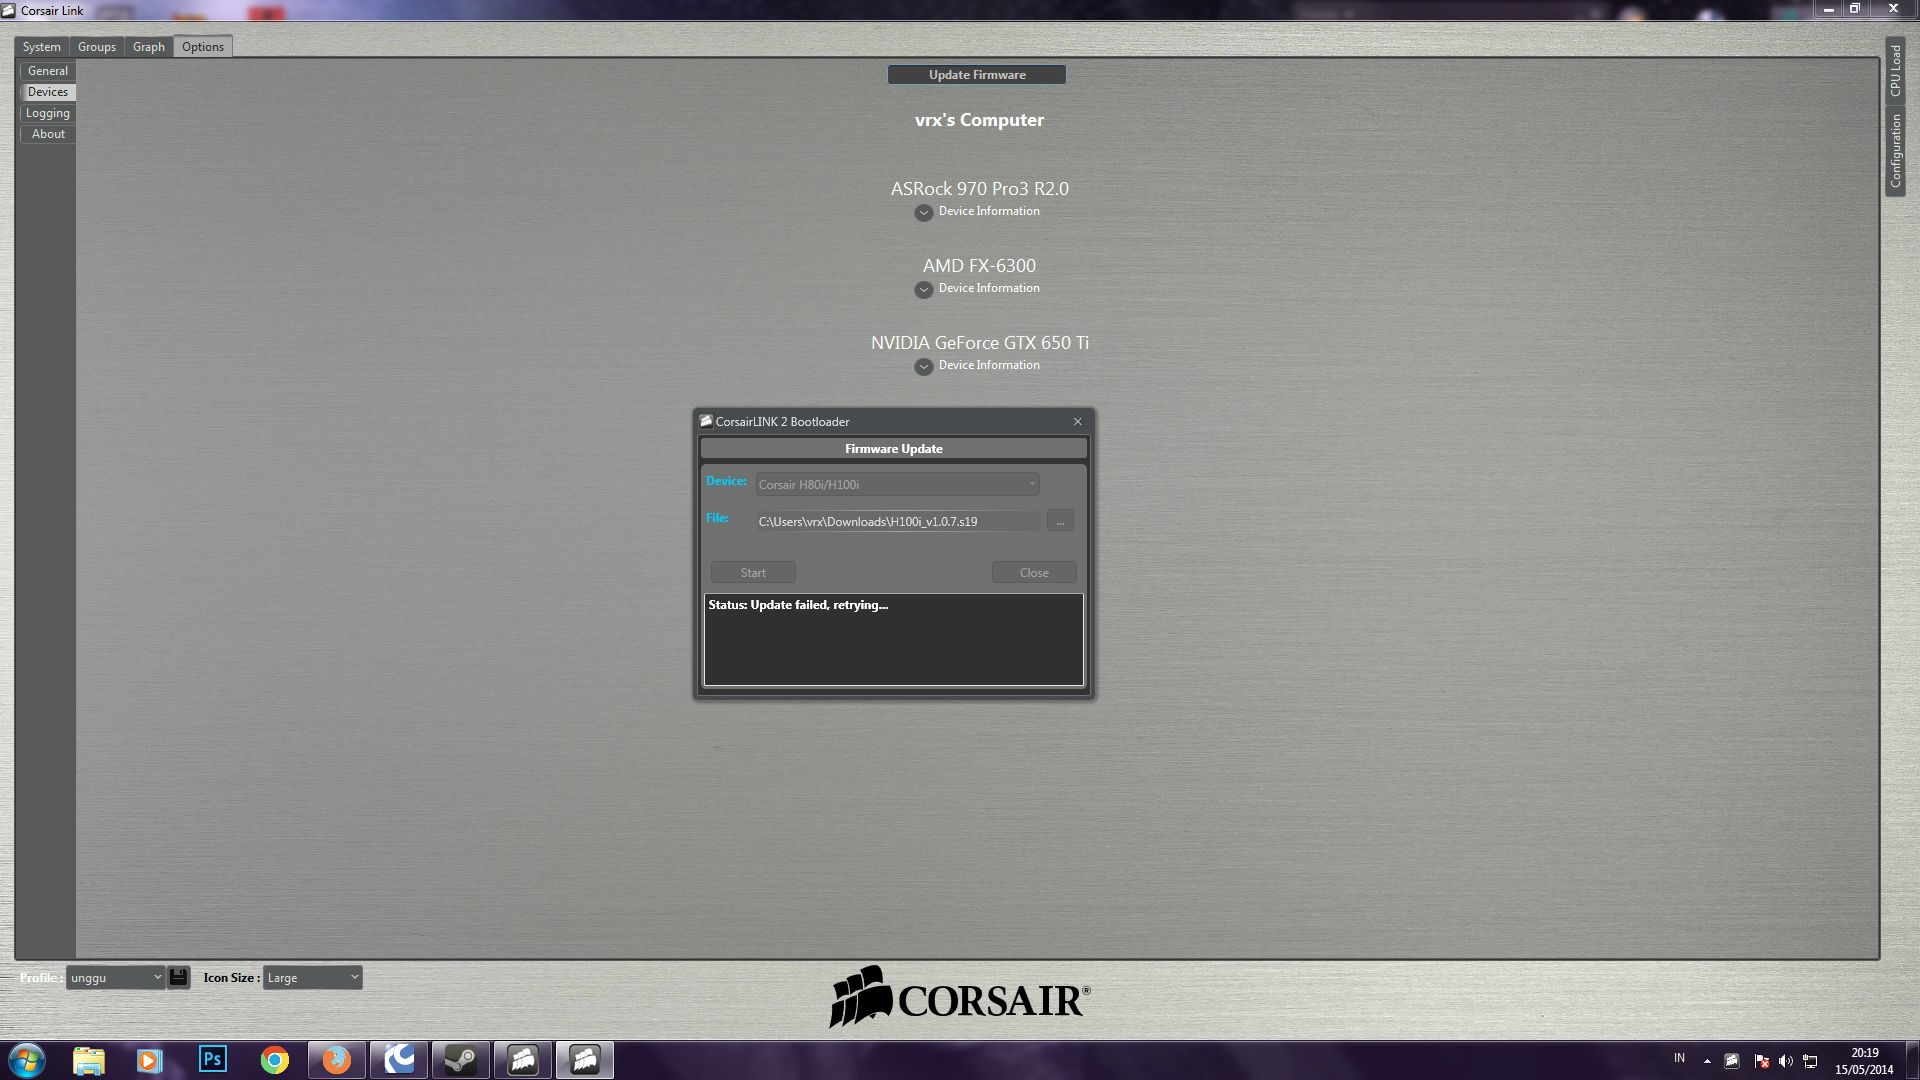This screenshot has width=1920, height=1080.
Task: Open the Windows Start orb
Action: click(x=27, y=1060)
